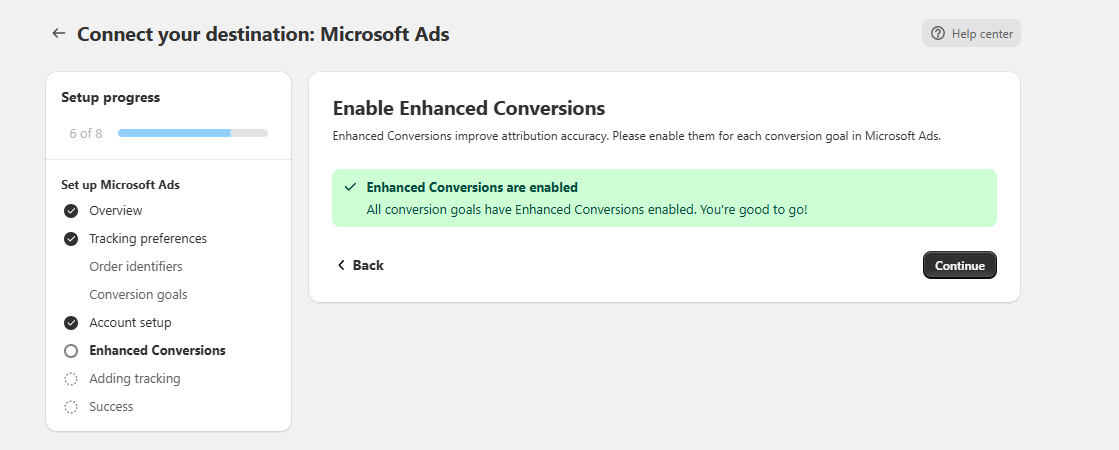Click the Overview completed checkmark icon
Viewport: 1119px width, 450px height.
71,211
